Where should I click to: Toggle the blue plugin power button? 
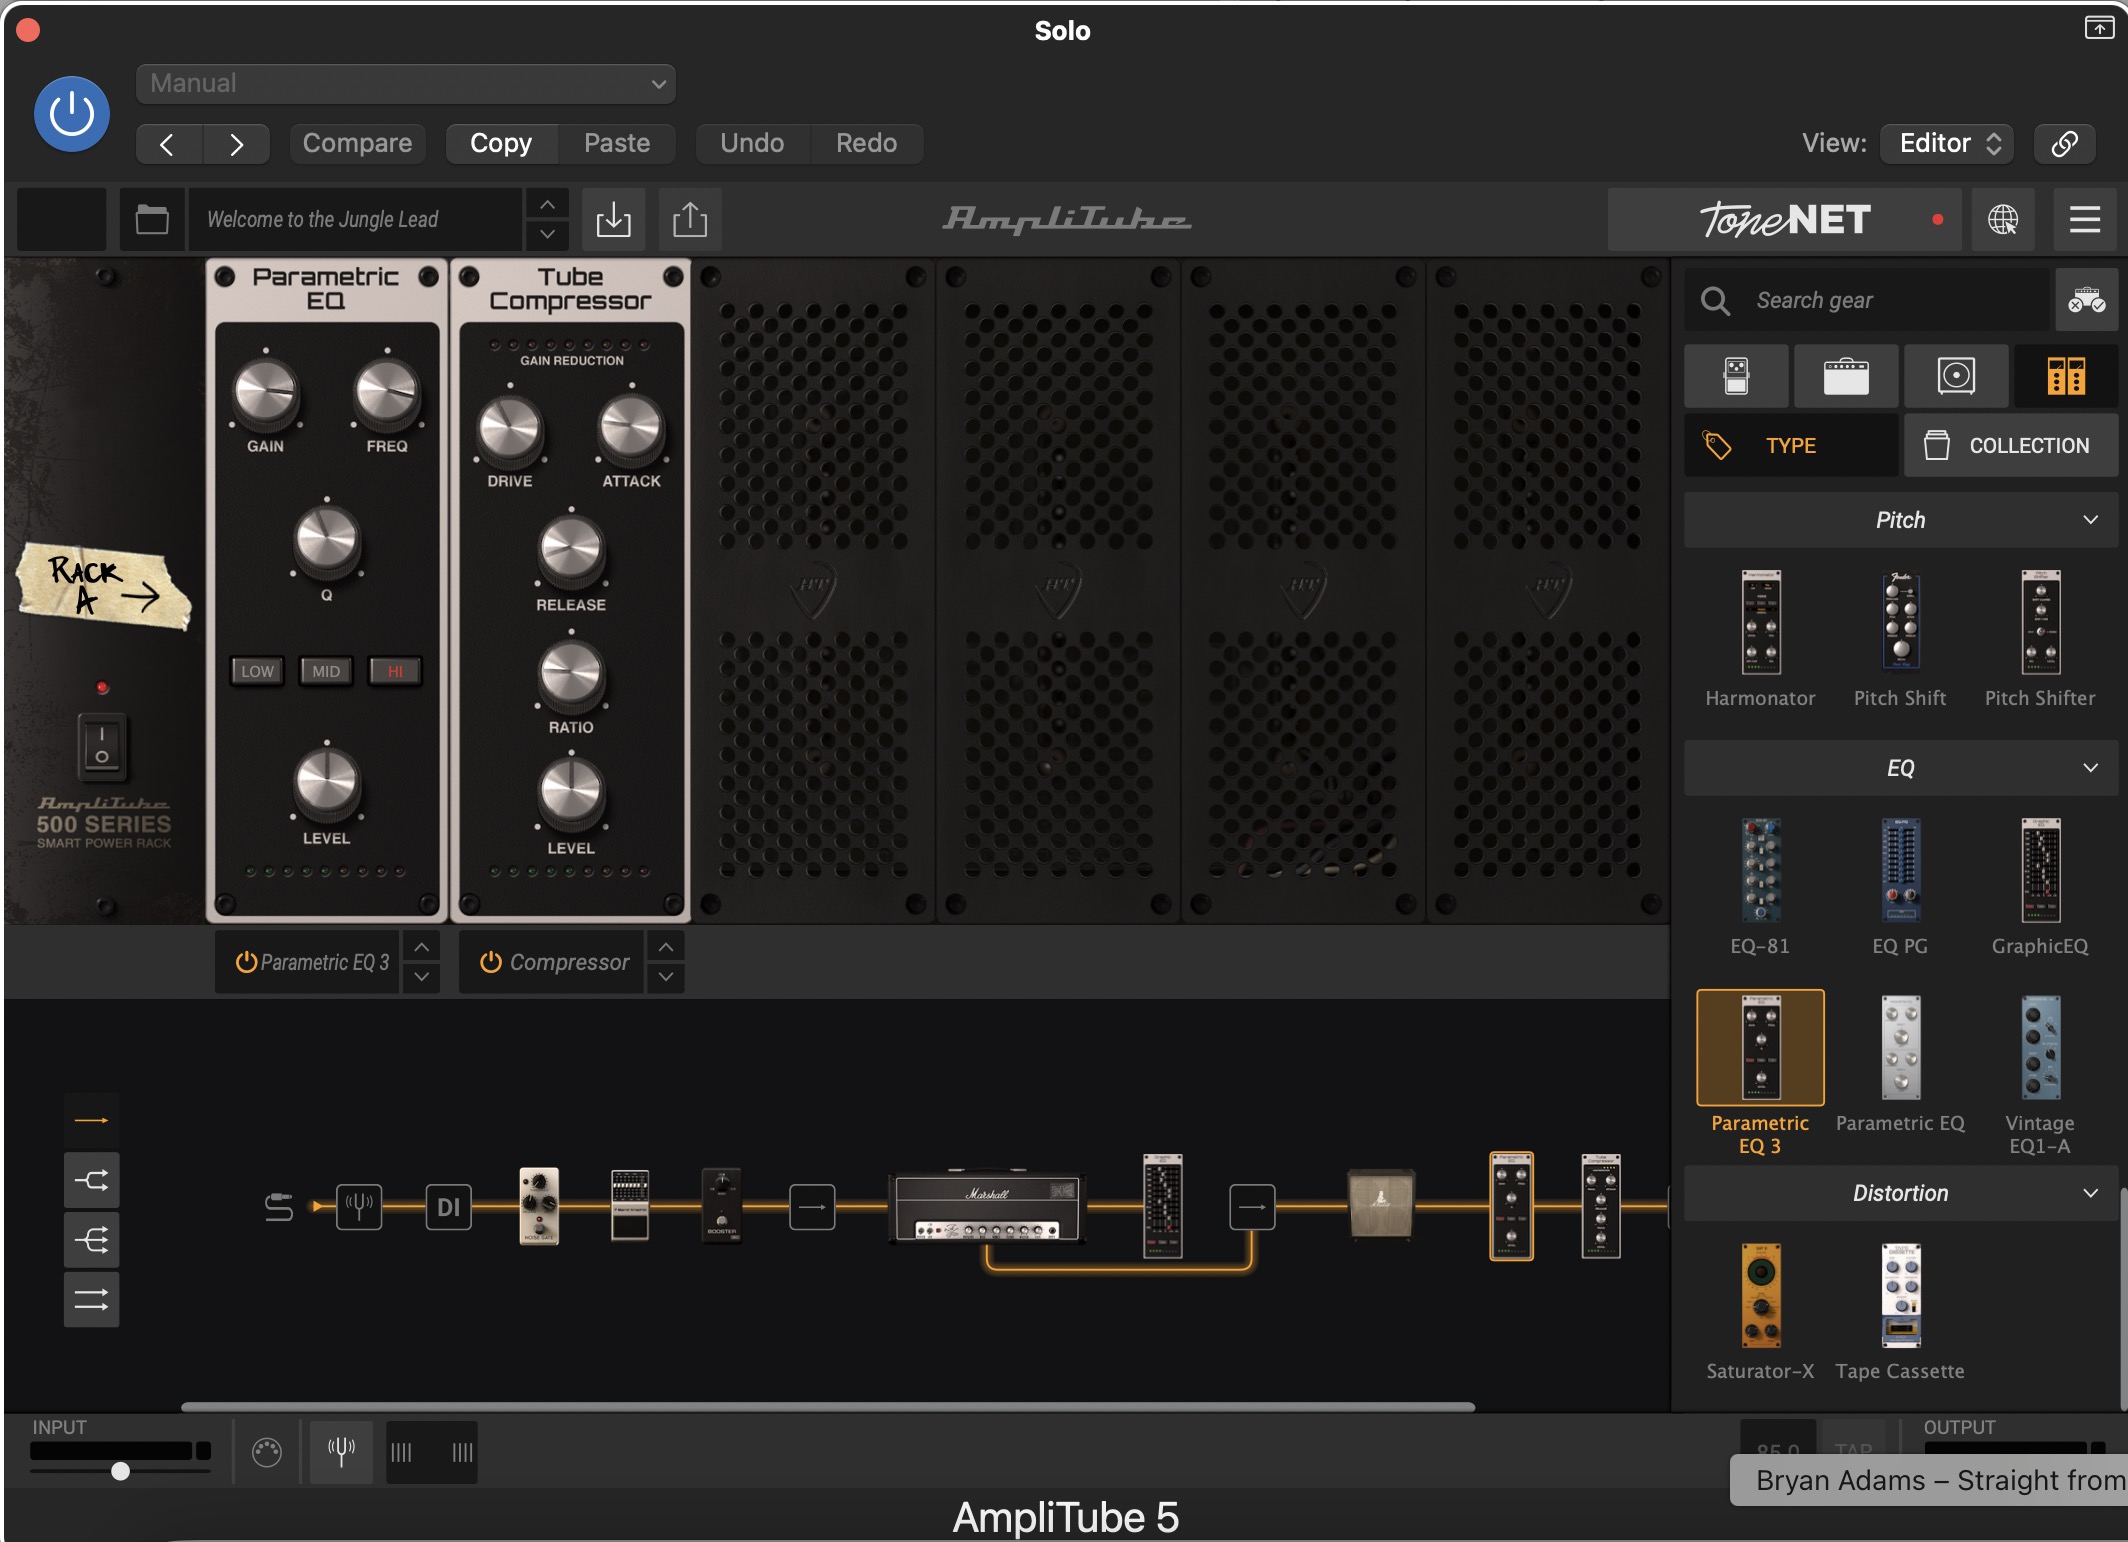[x=72, y=114]
